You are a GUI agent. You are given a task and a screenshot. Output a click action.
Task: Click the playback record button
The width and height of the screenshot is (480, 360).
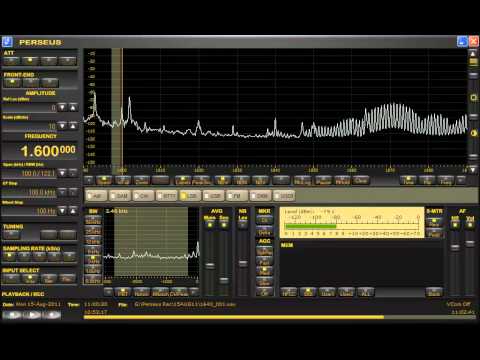point(52,315)
